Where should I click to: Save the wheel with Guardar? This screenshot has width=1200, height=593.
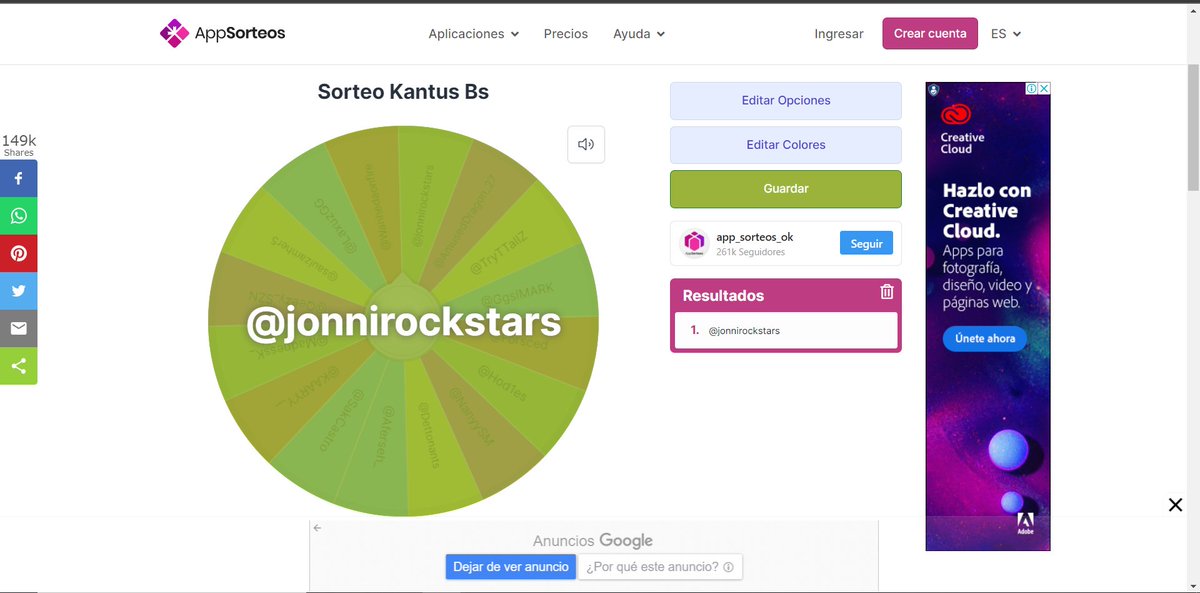pos(785,188)
